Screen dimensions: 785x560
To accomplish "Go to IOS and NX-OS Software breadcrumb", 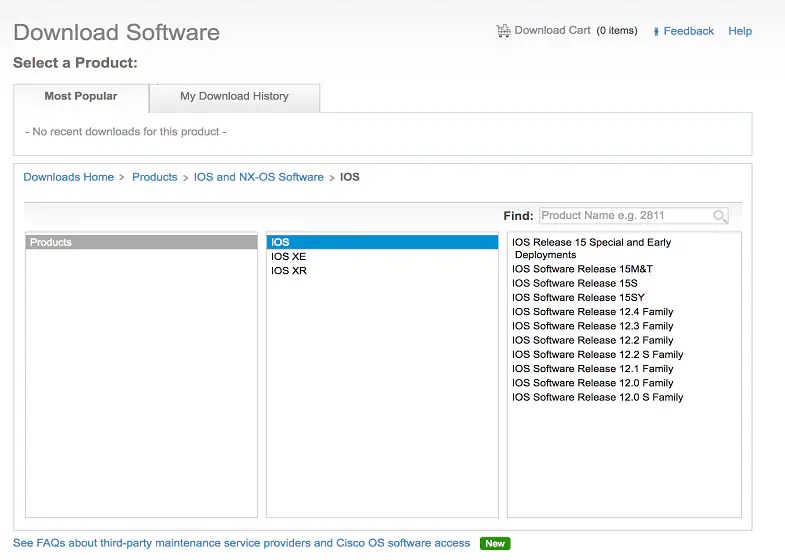I will [x=258, y=177].
